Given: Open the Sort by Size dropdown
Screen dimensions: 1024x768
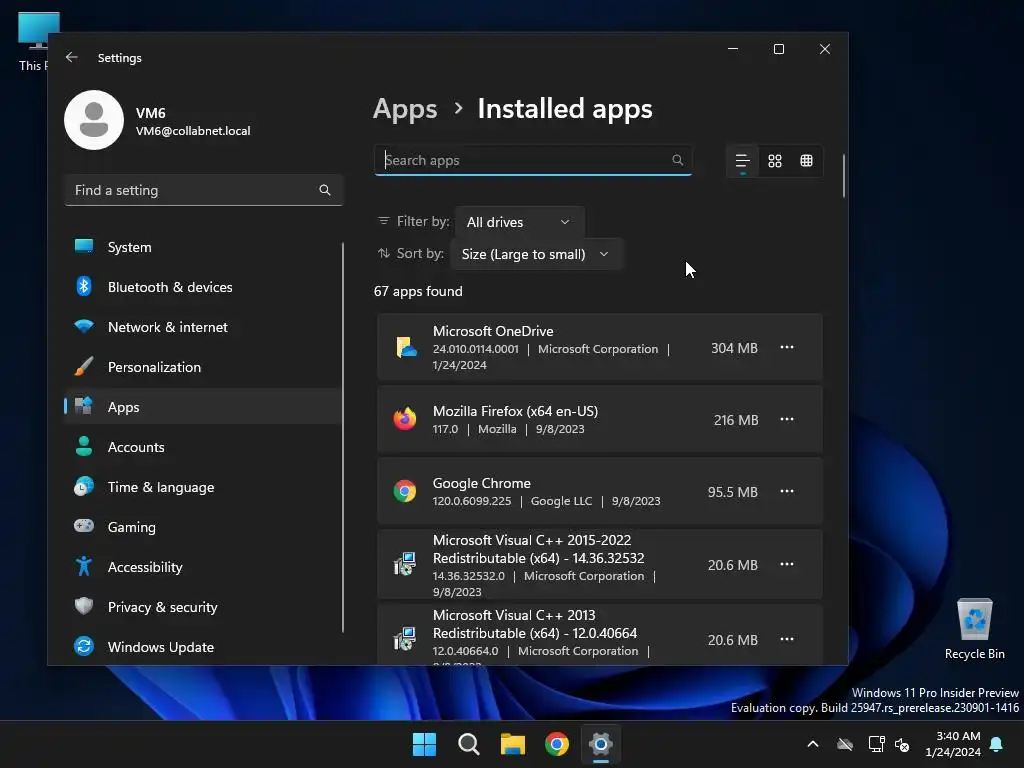Looking at the screenshot, I should [x=536, y=254].
